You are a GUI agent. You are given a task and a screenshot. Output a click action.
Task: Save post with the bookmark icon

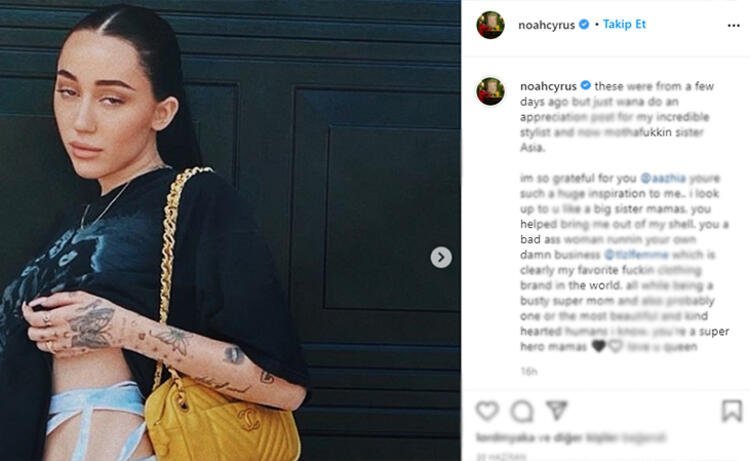tap(731, 410)
